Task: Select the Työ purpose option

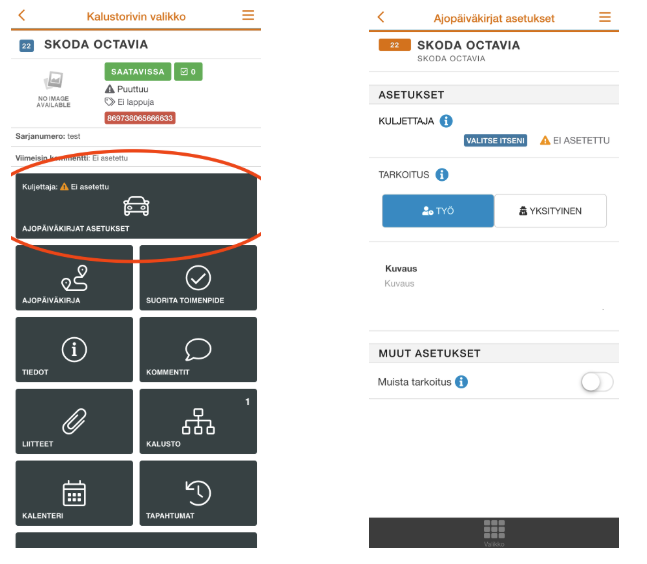Action: click(x=438, y=211)
